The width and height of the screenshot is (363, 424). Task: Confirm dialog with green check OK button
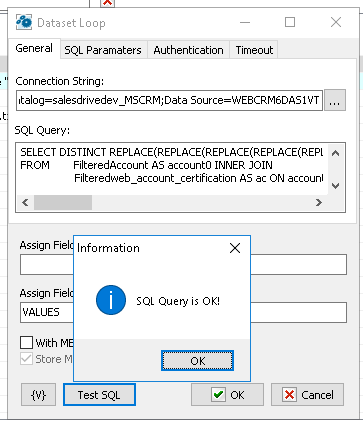point(227,395)
